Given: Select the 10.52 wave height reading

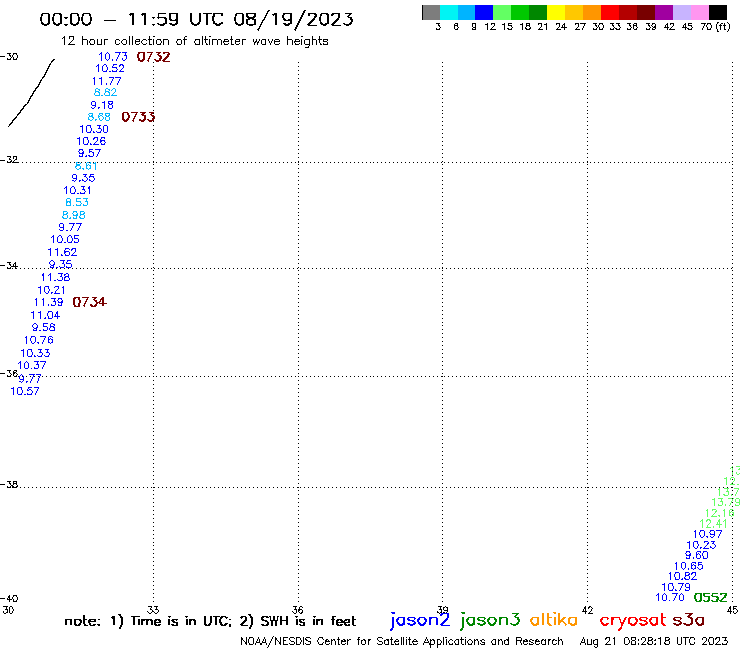Looking at the screenshot, I should click(110, 68).
